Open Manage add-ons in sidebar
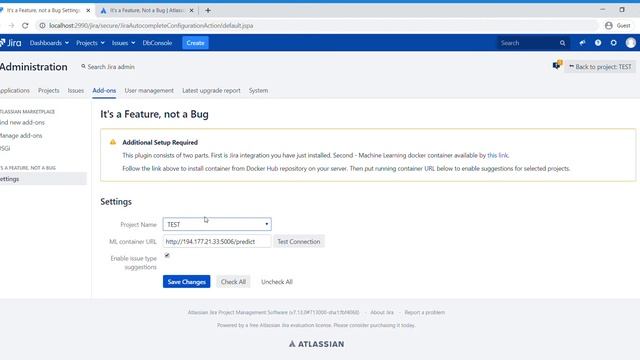This screenshot has width=640, height=360. pos(21,136)
